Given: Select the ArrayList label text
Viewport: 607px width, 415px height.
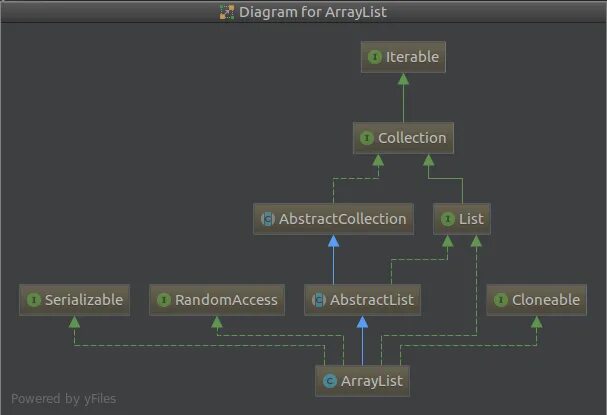Looking at the screenshot, I should pyautogui.click(x=372, y=381).
